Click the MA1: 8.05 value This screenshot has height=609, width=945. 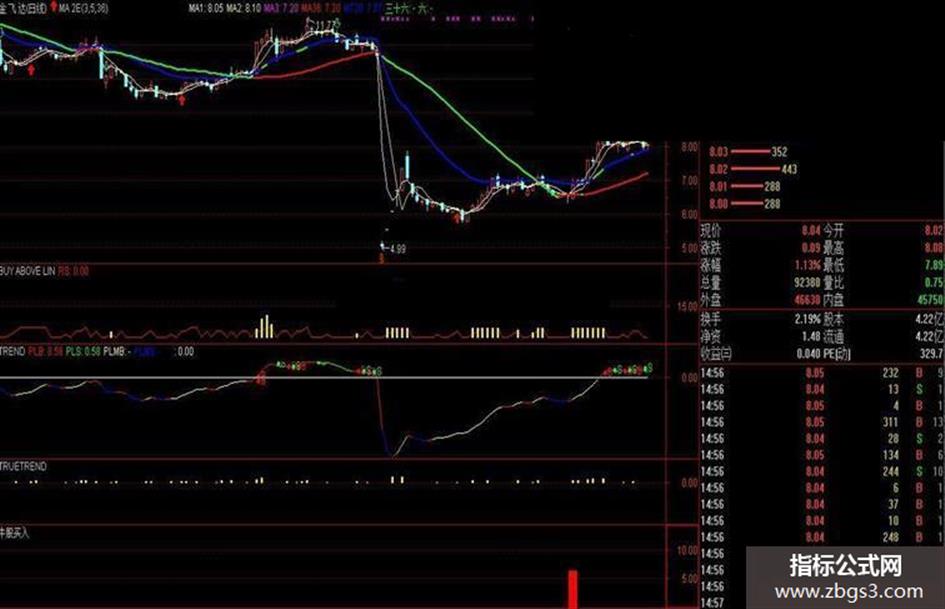[x=206, y=8]
